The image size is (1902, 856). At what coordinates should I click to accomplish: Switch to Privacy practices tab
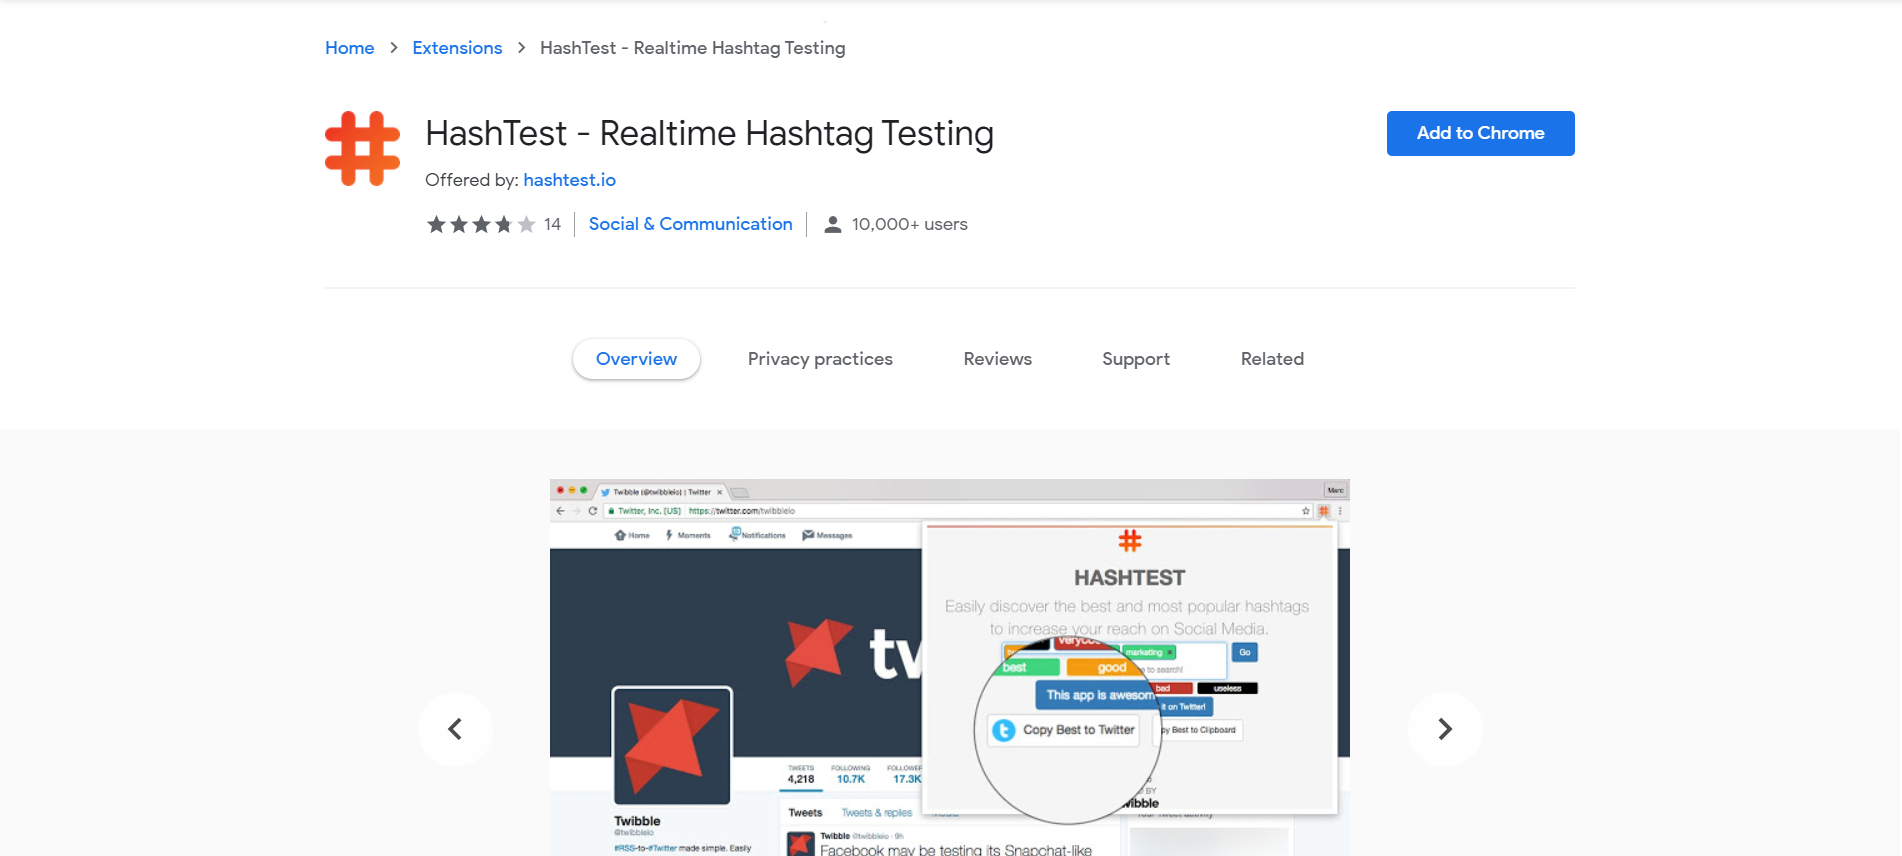click(x=820, y=359)
